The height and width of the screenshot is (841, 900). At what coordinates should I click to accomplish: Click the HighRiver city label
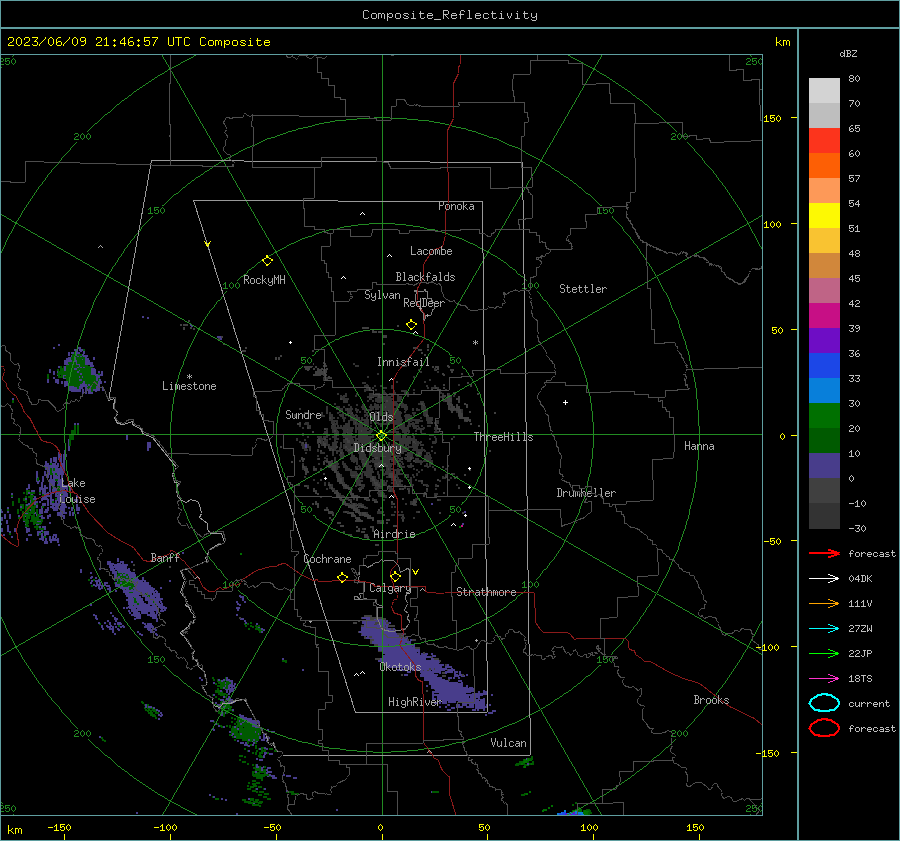414,702
